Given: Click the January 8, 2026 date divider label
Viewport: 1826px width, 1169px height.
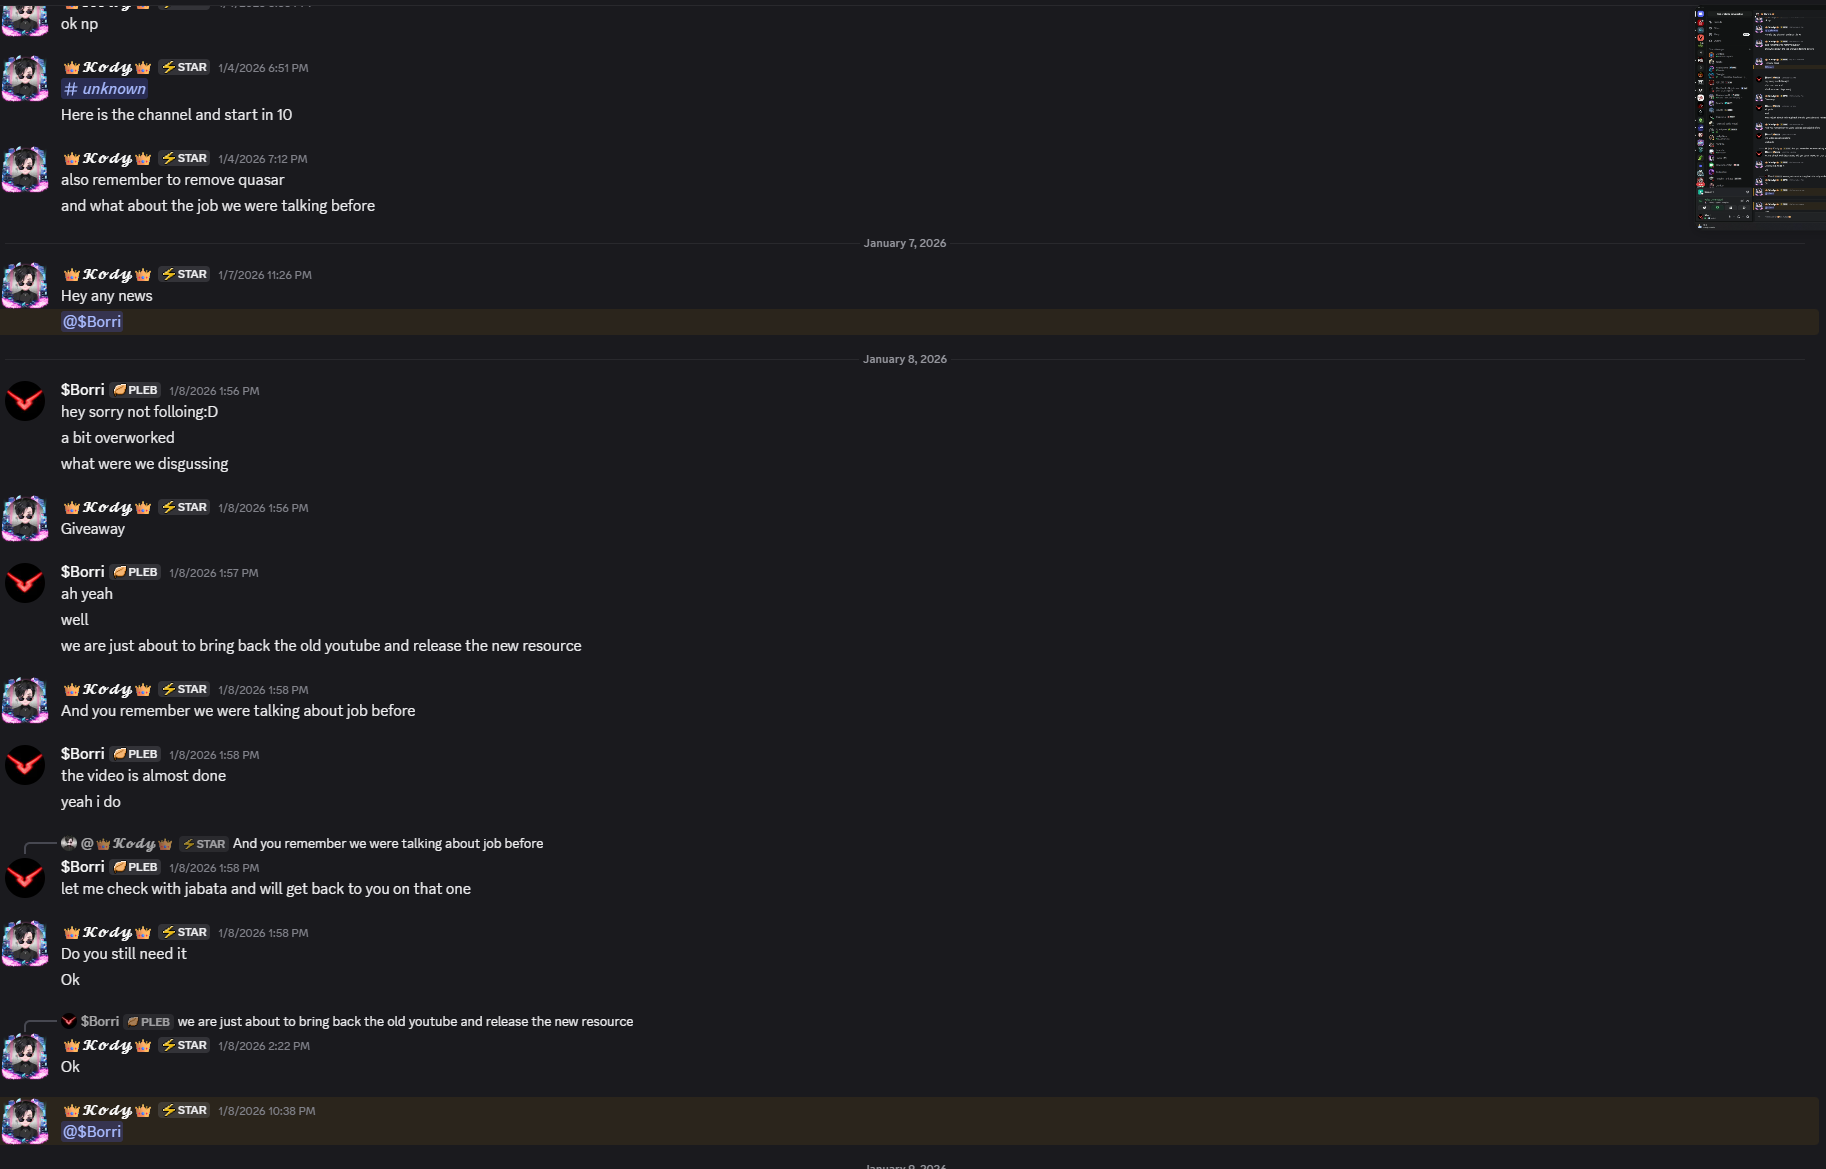Looking at the screenshot, I should point(905,359).
